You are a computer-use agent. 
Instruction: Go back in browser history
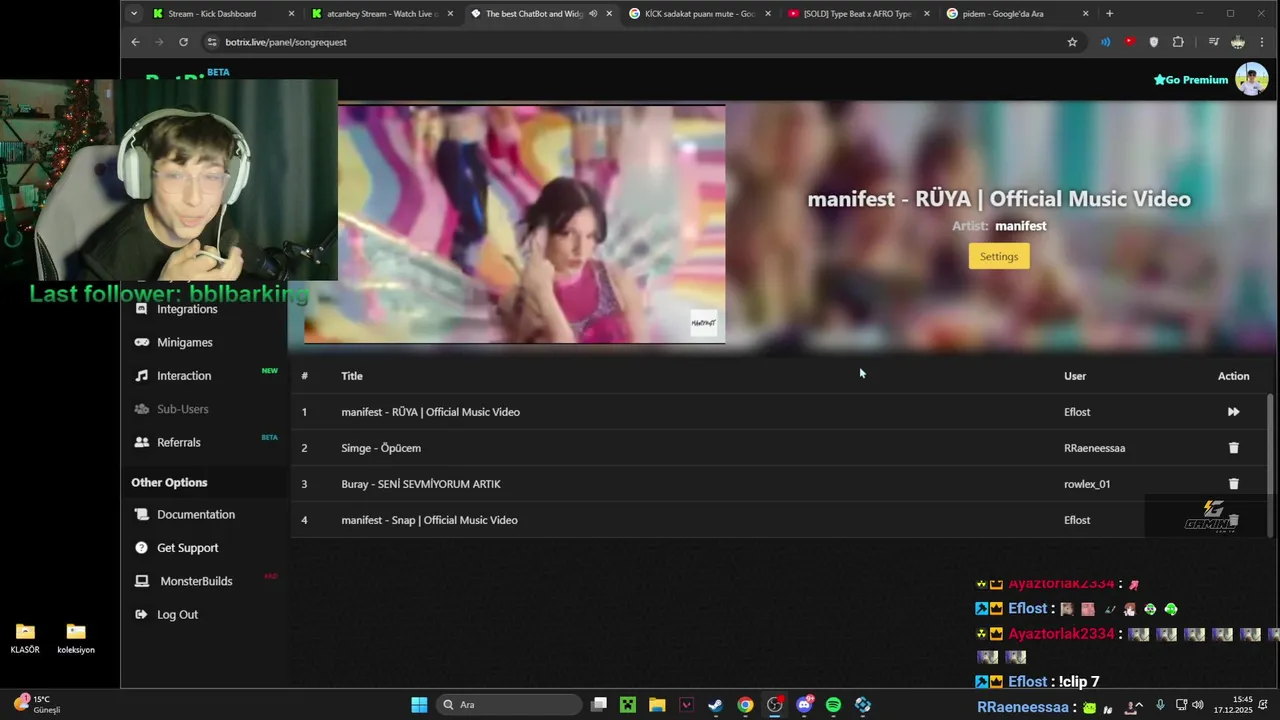pos(135,42)
